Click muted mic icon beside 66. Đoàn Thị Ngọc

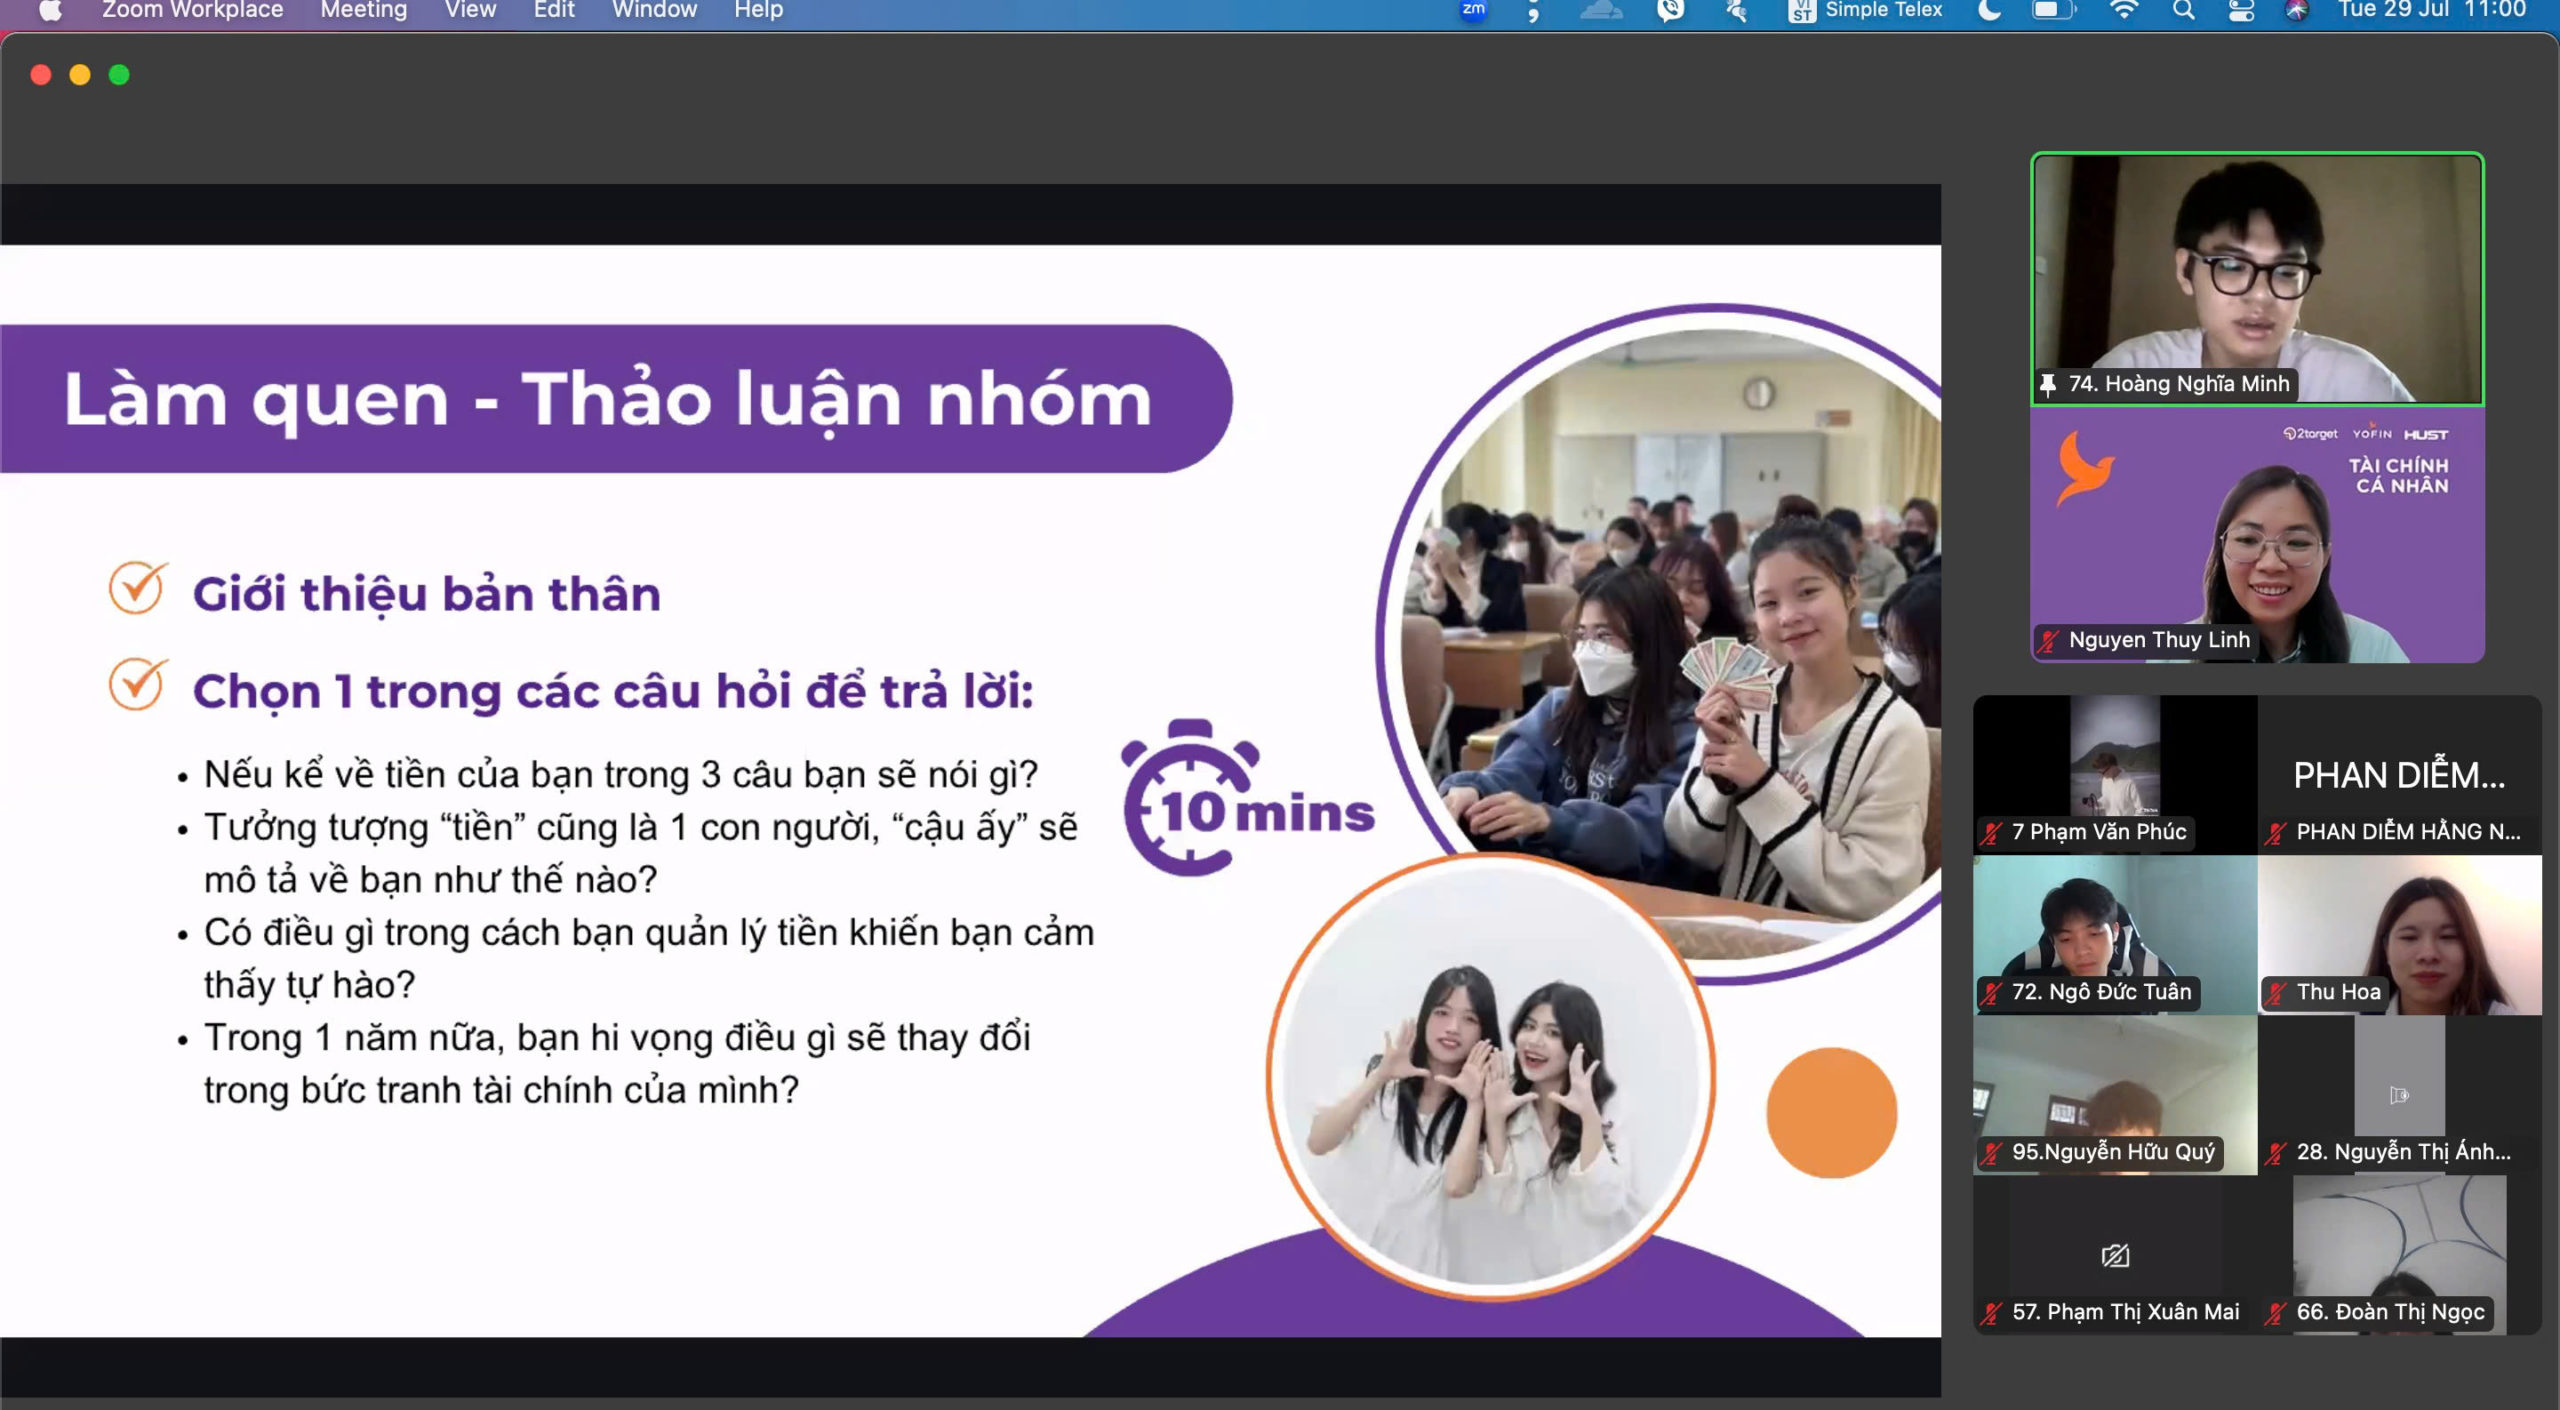pyautogui.click(x=2276, y=1312)
